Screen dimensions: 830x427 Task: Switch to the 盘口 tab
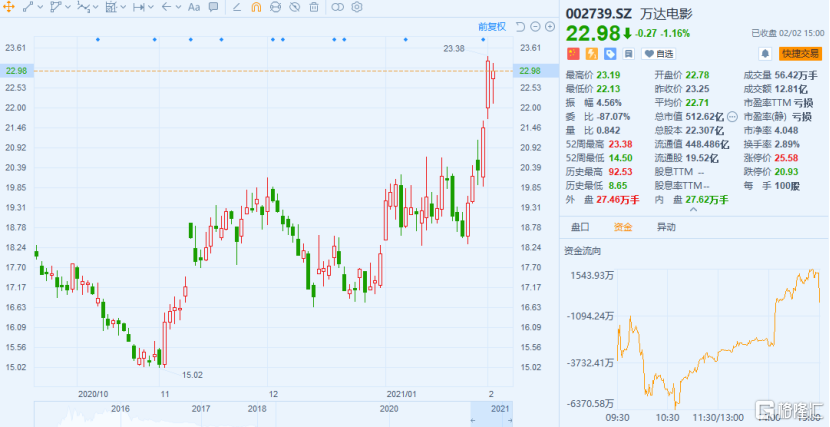point(581,227)
